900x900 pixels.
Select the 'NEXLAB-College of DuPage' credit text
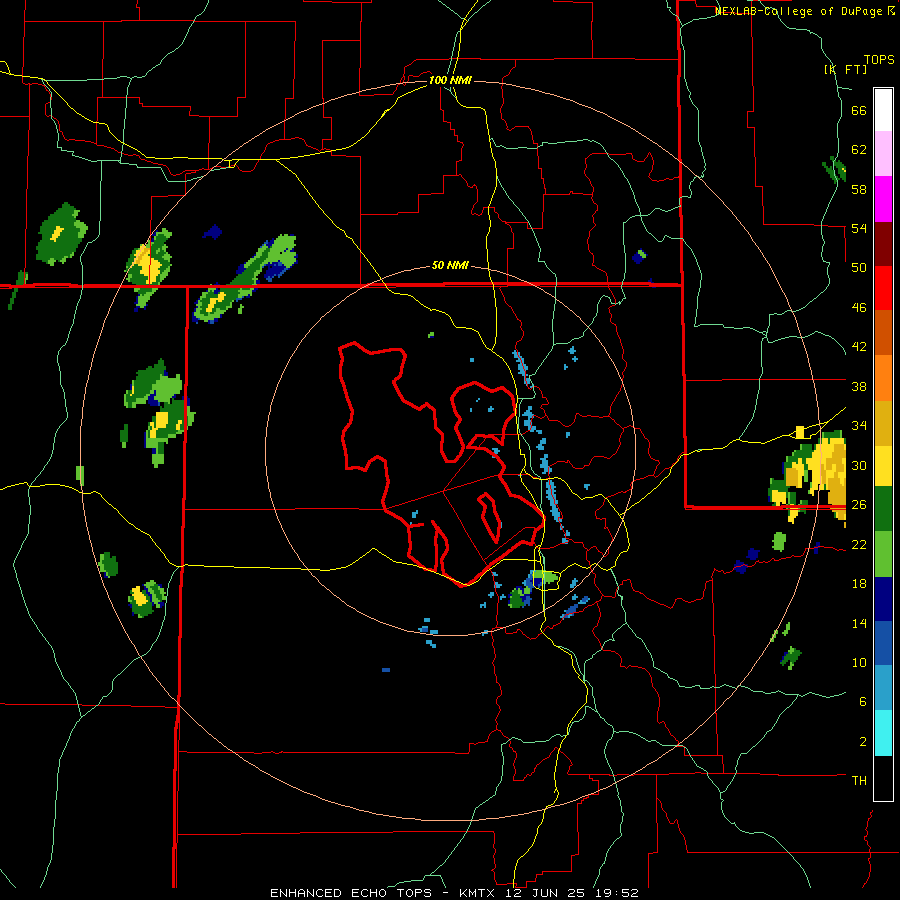[x=798, y=11]
